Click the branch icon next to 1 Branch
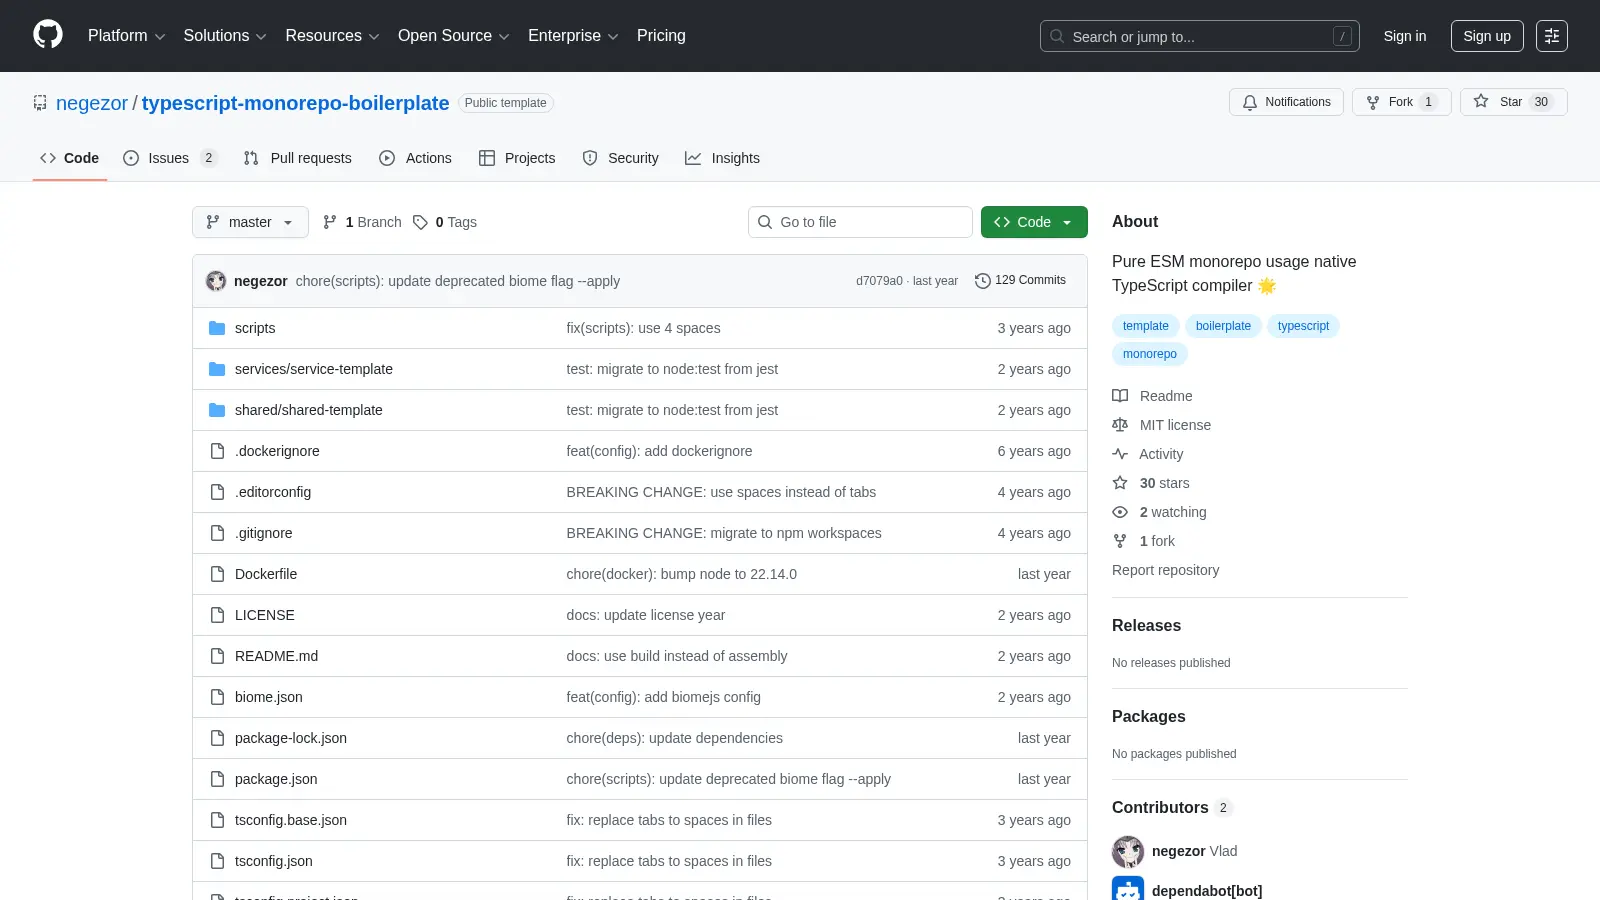Screen dimensions: 1600x900 330,222
